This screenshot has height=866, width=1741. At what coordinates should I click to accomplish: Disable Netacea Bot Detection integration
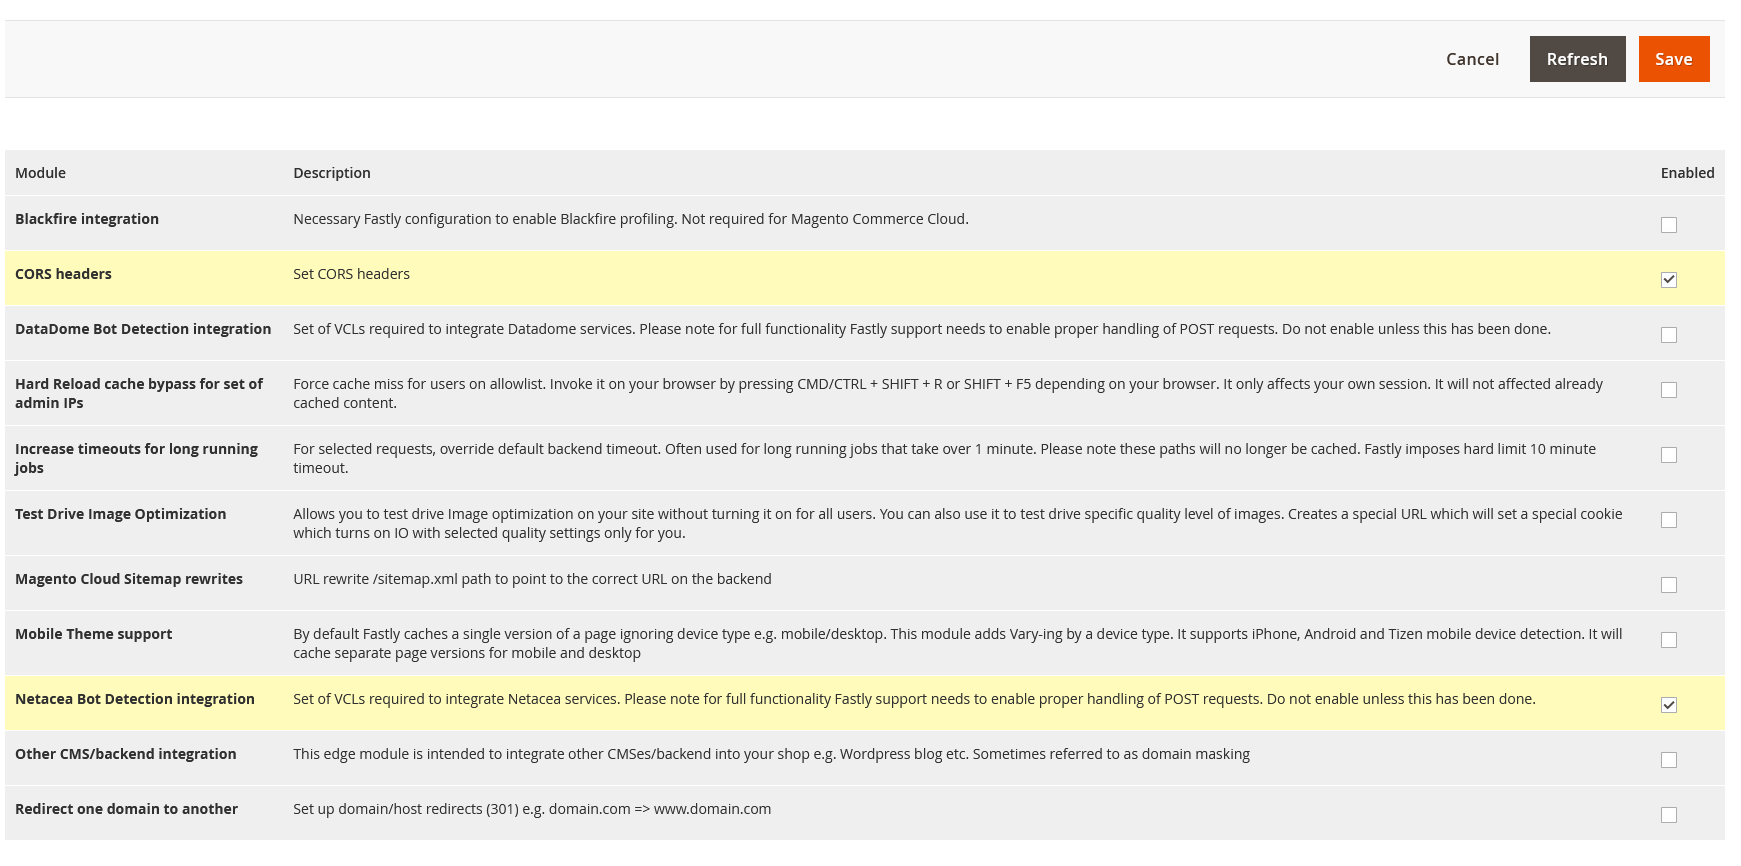(x=1668, y=705)
